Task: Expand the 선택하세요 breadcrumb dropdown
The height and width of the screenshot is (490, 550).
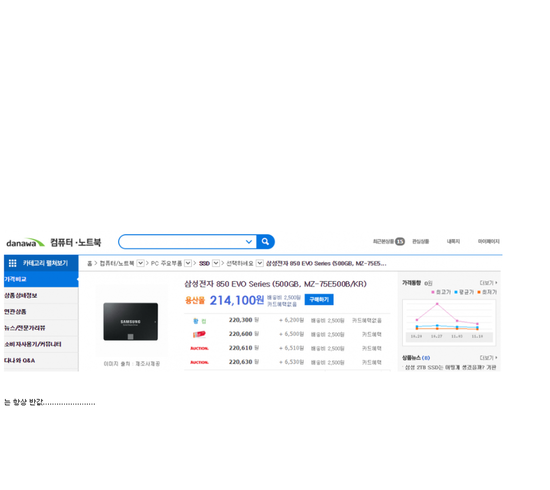Action: 260,263
